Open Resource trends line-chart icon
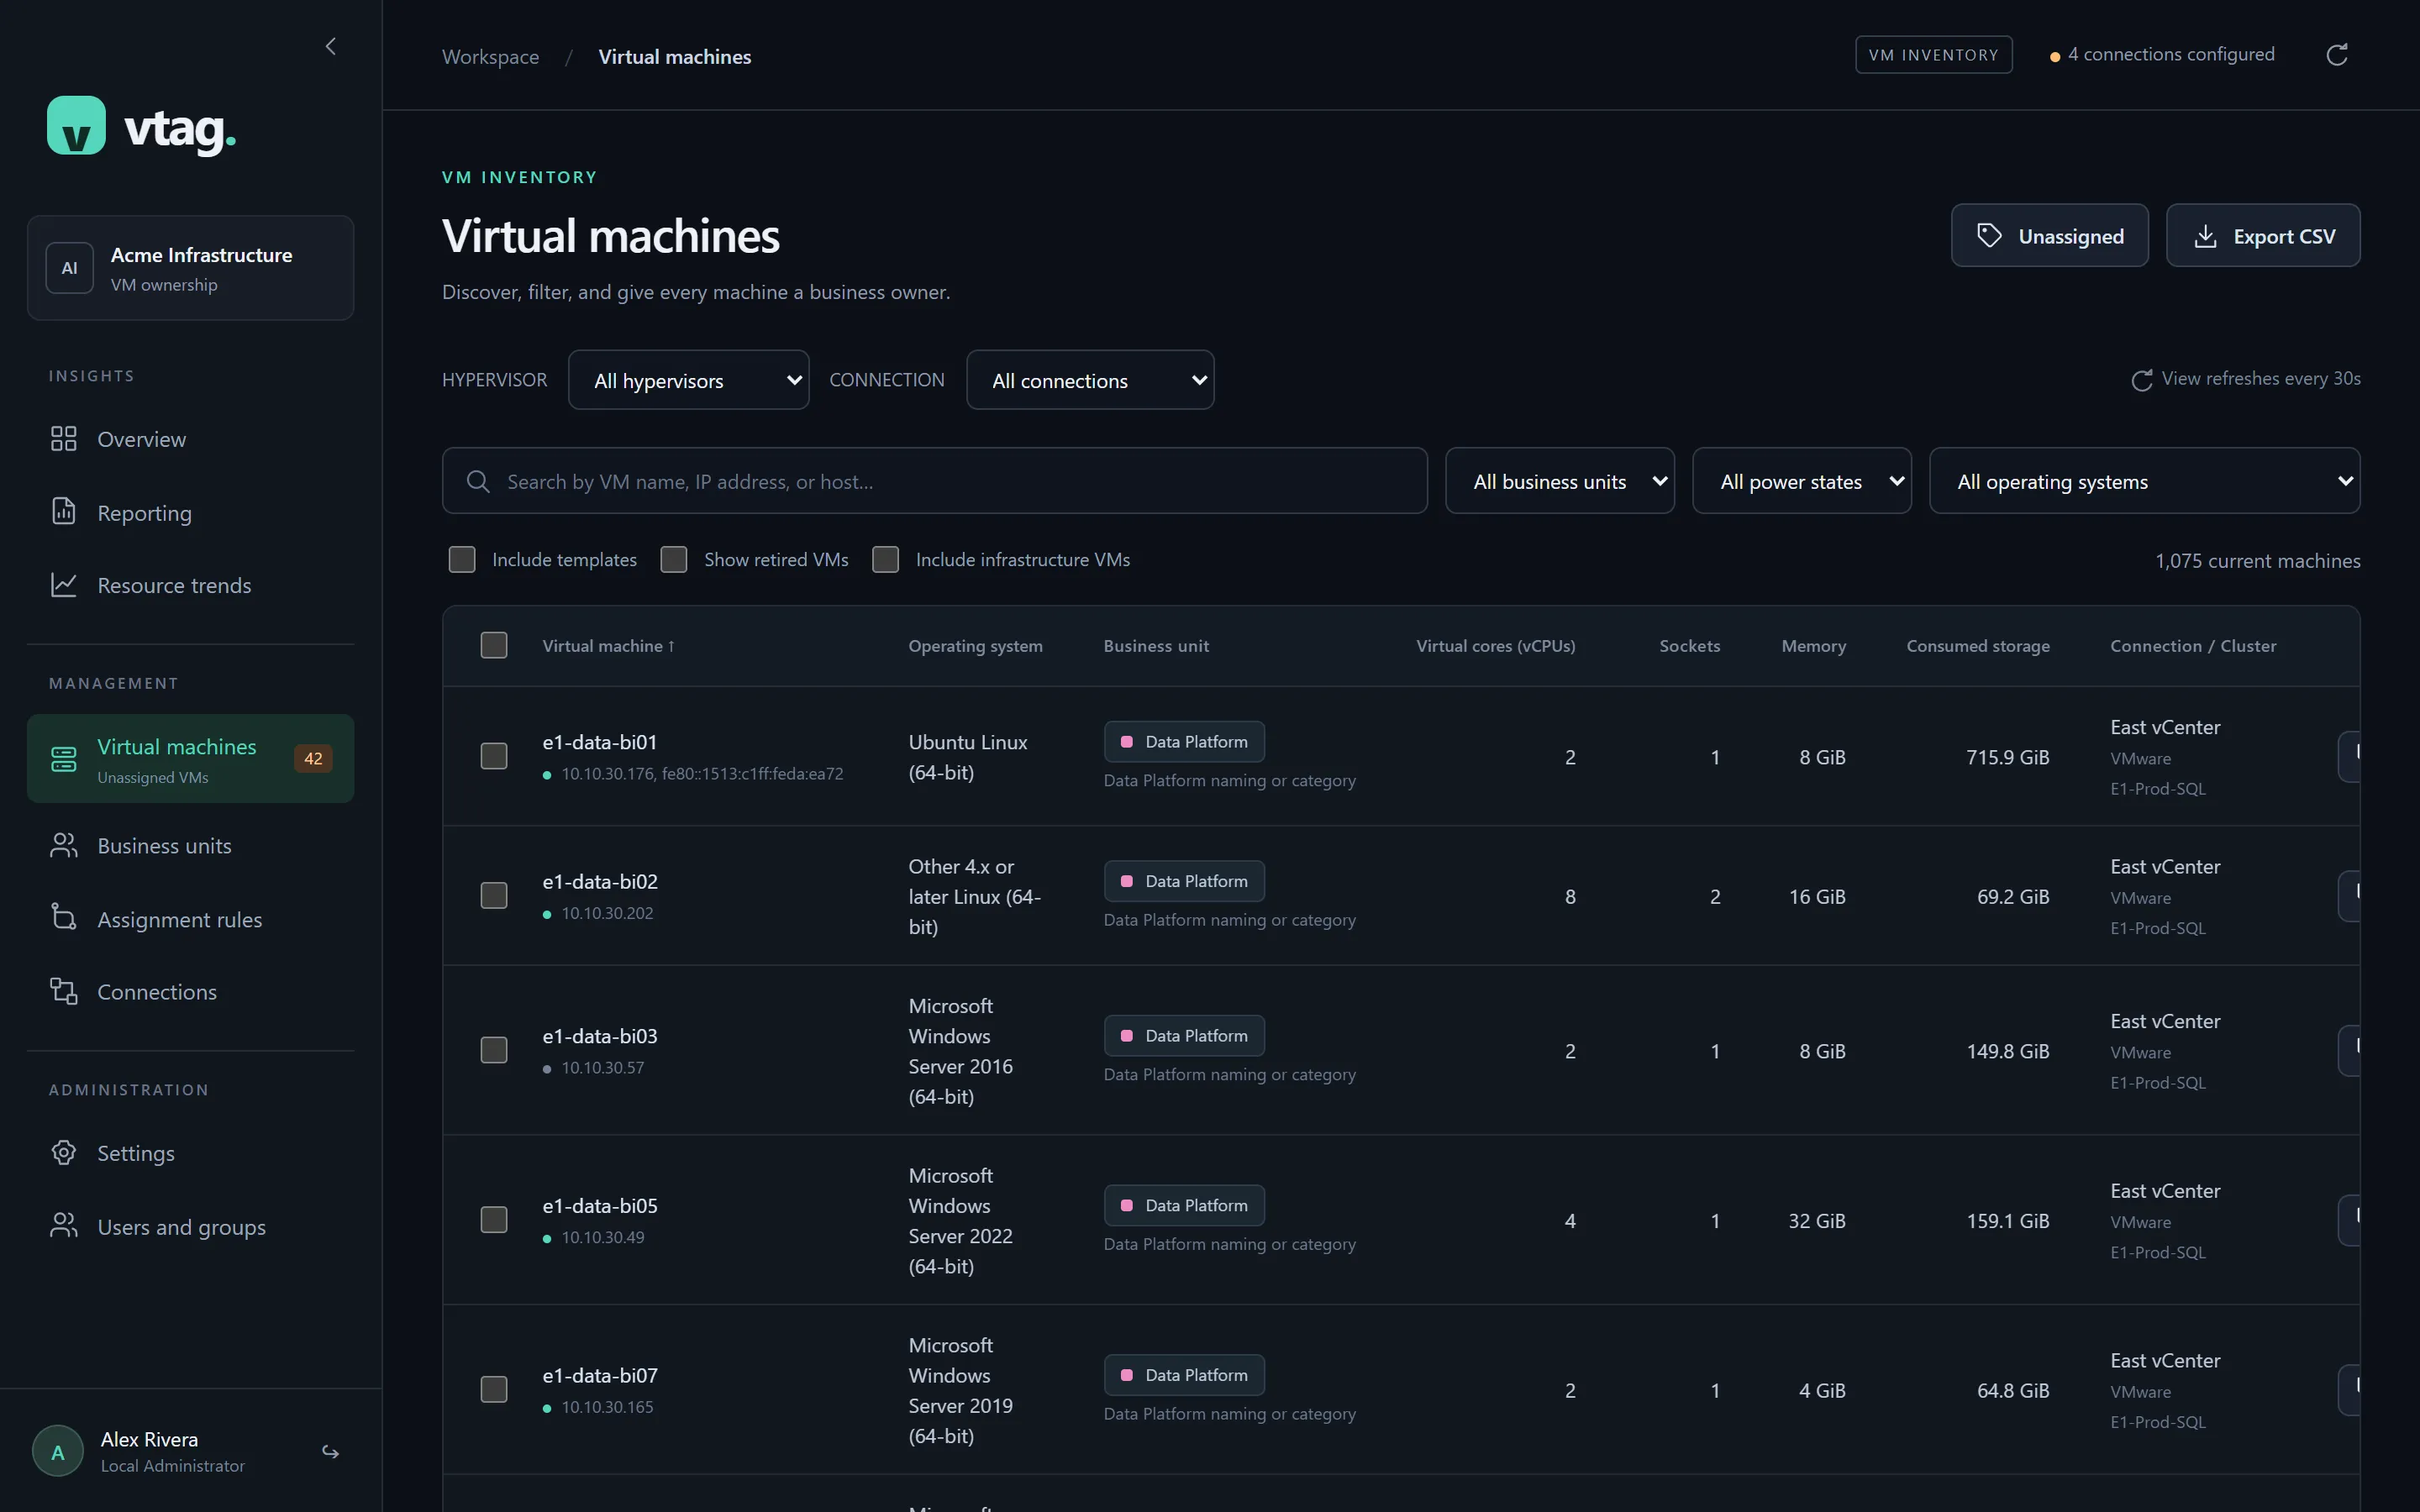2420x1512 pixels. click(x=64, y=585)
